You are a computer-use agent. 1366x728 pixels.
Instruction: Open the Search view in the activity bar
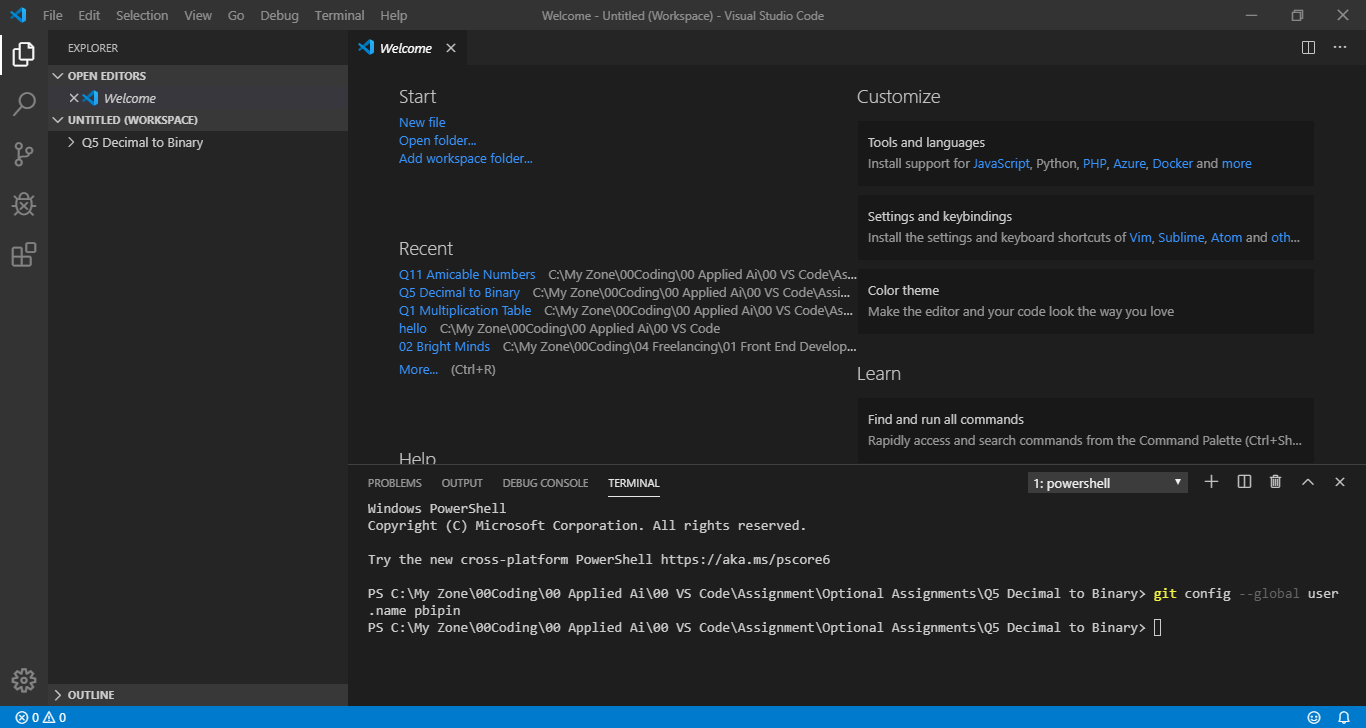[23, 104]
